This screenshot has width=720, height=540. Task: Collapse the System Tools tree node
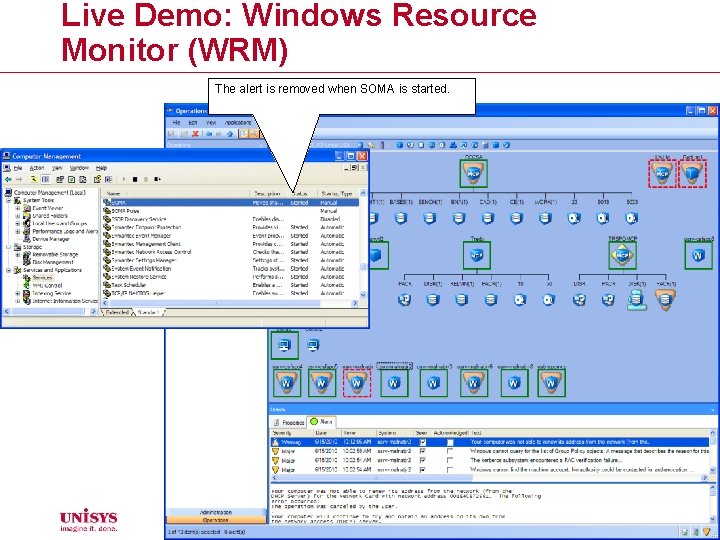[8, 201]
